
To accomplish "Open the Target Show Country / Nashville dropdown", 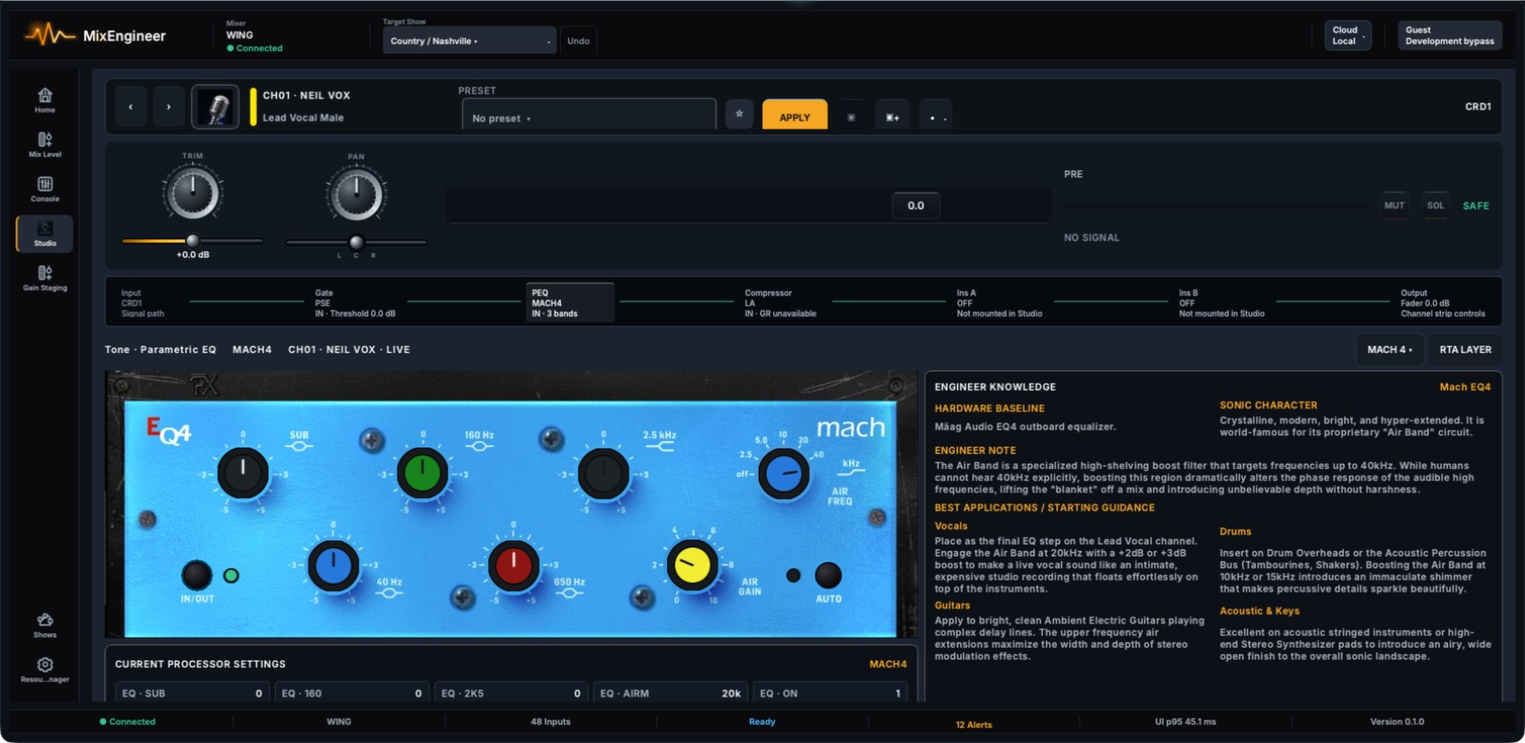I will coord(469,41).
